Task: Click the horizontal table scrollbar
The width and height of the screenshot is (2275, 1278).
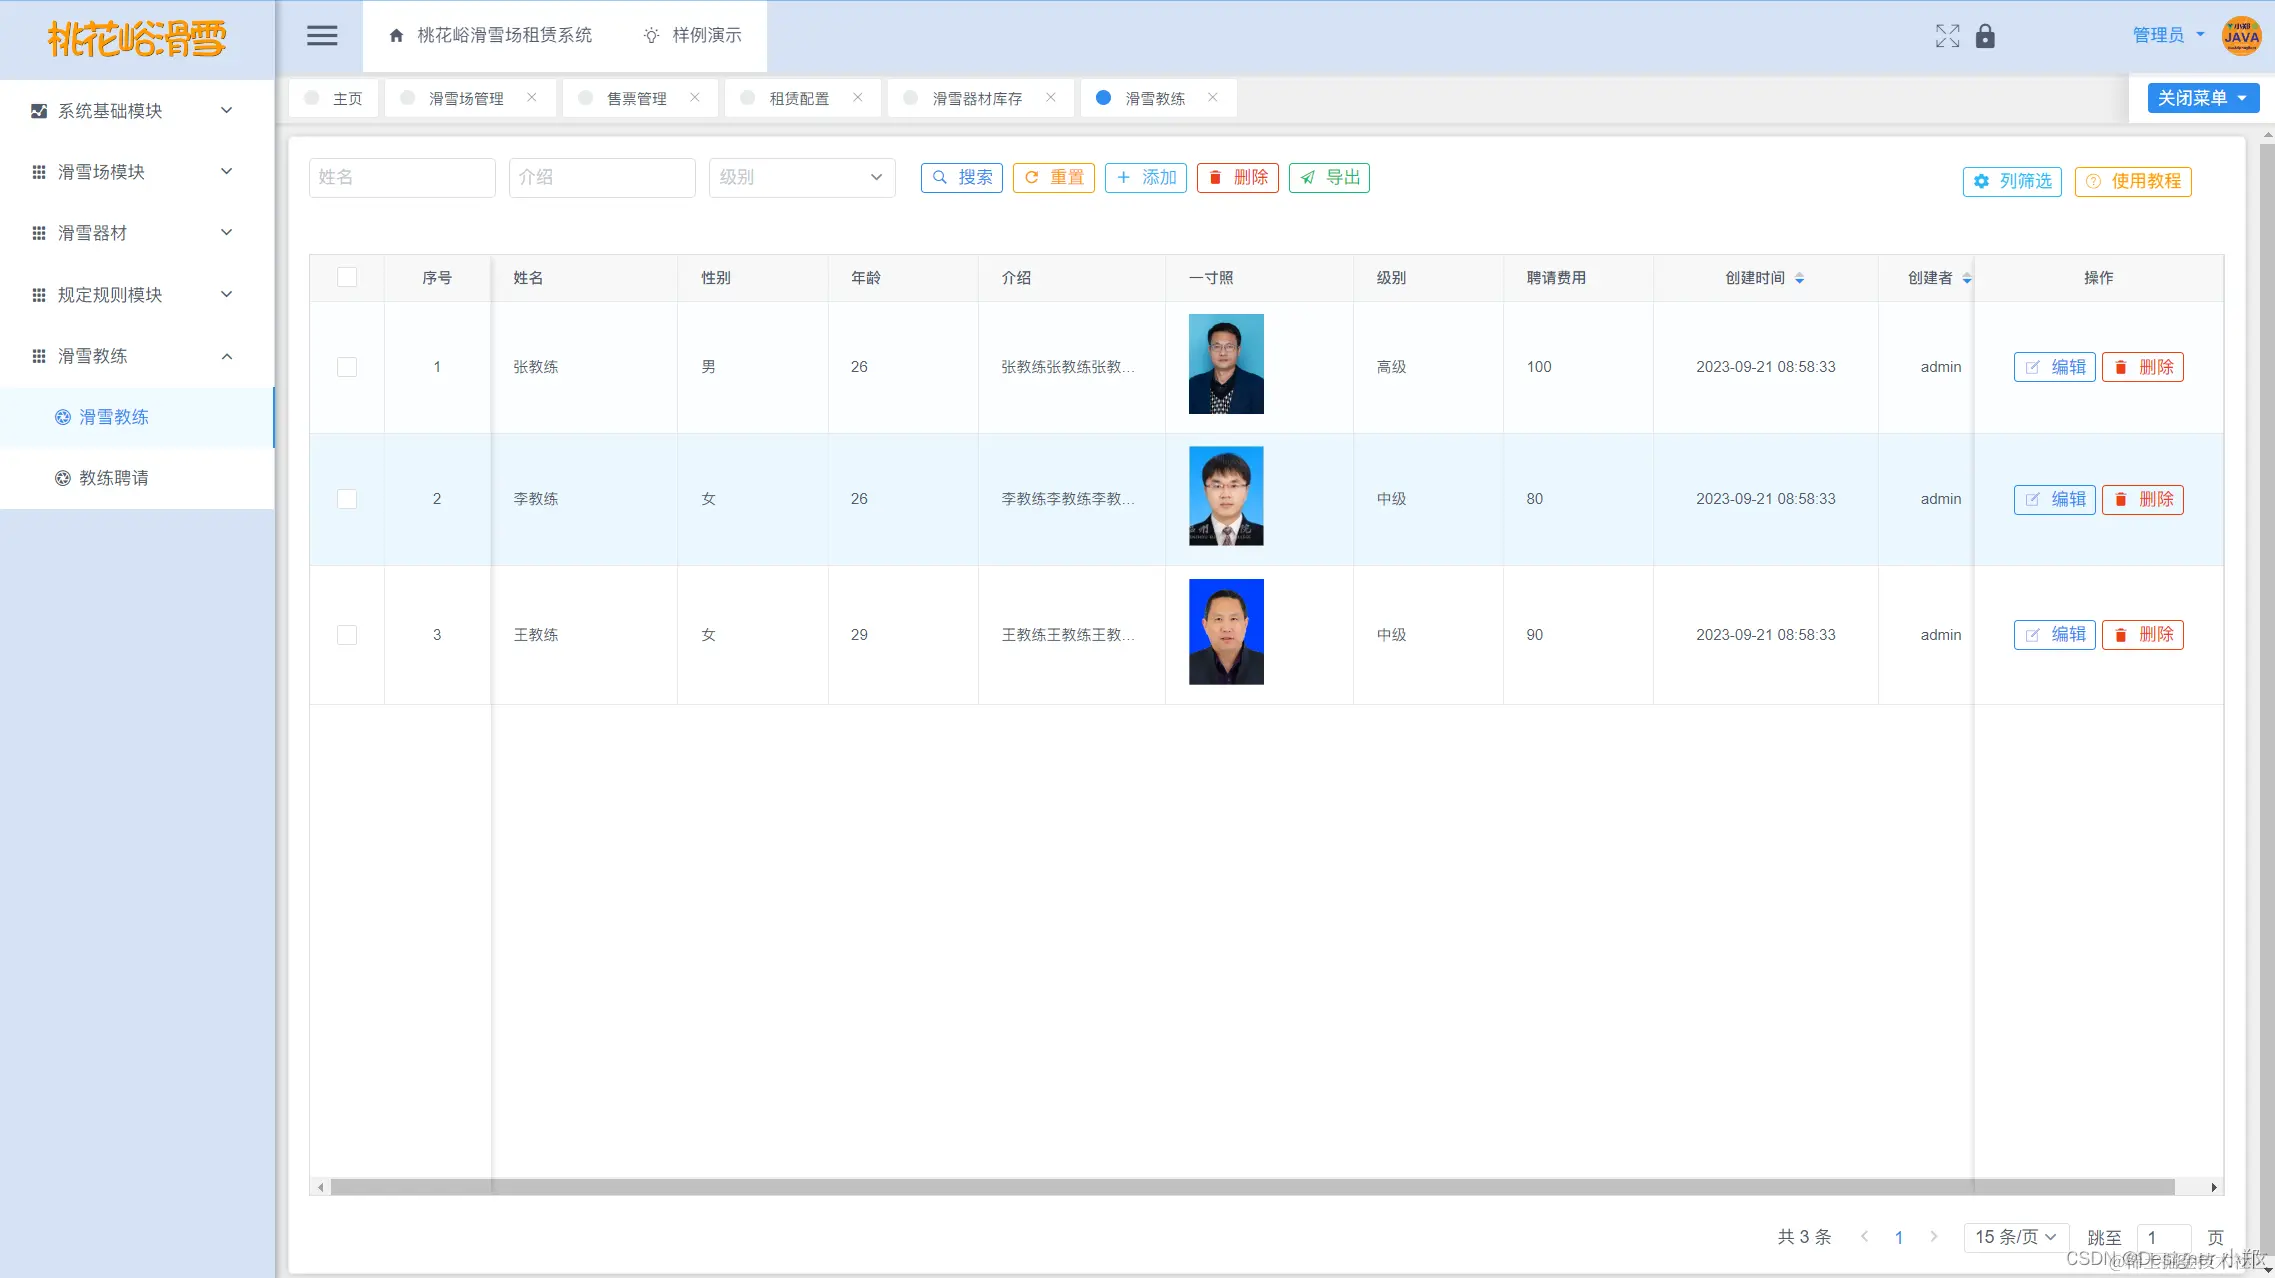Action: pos(1250,1187)
